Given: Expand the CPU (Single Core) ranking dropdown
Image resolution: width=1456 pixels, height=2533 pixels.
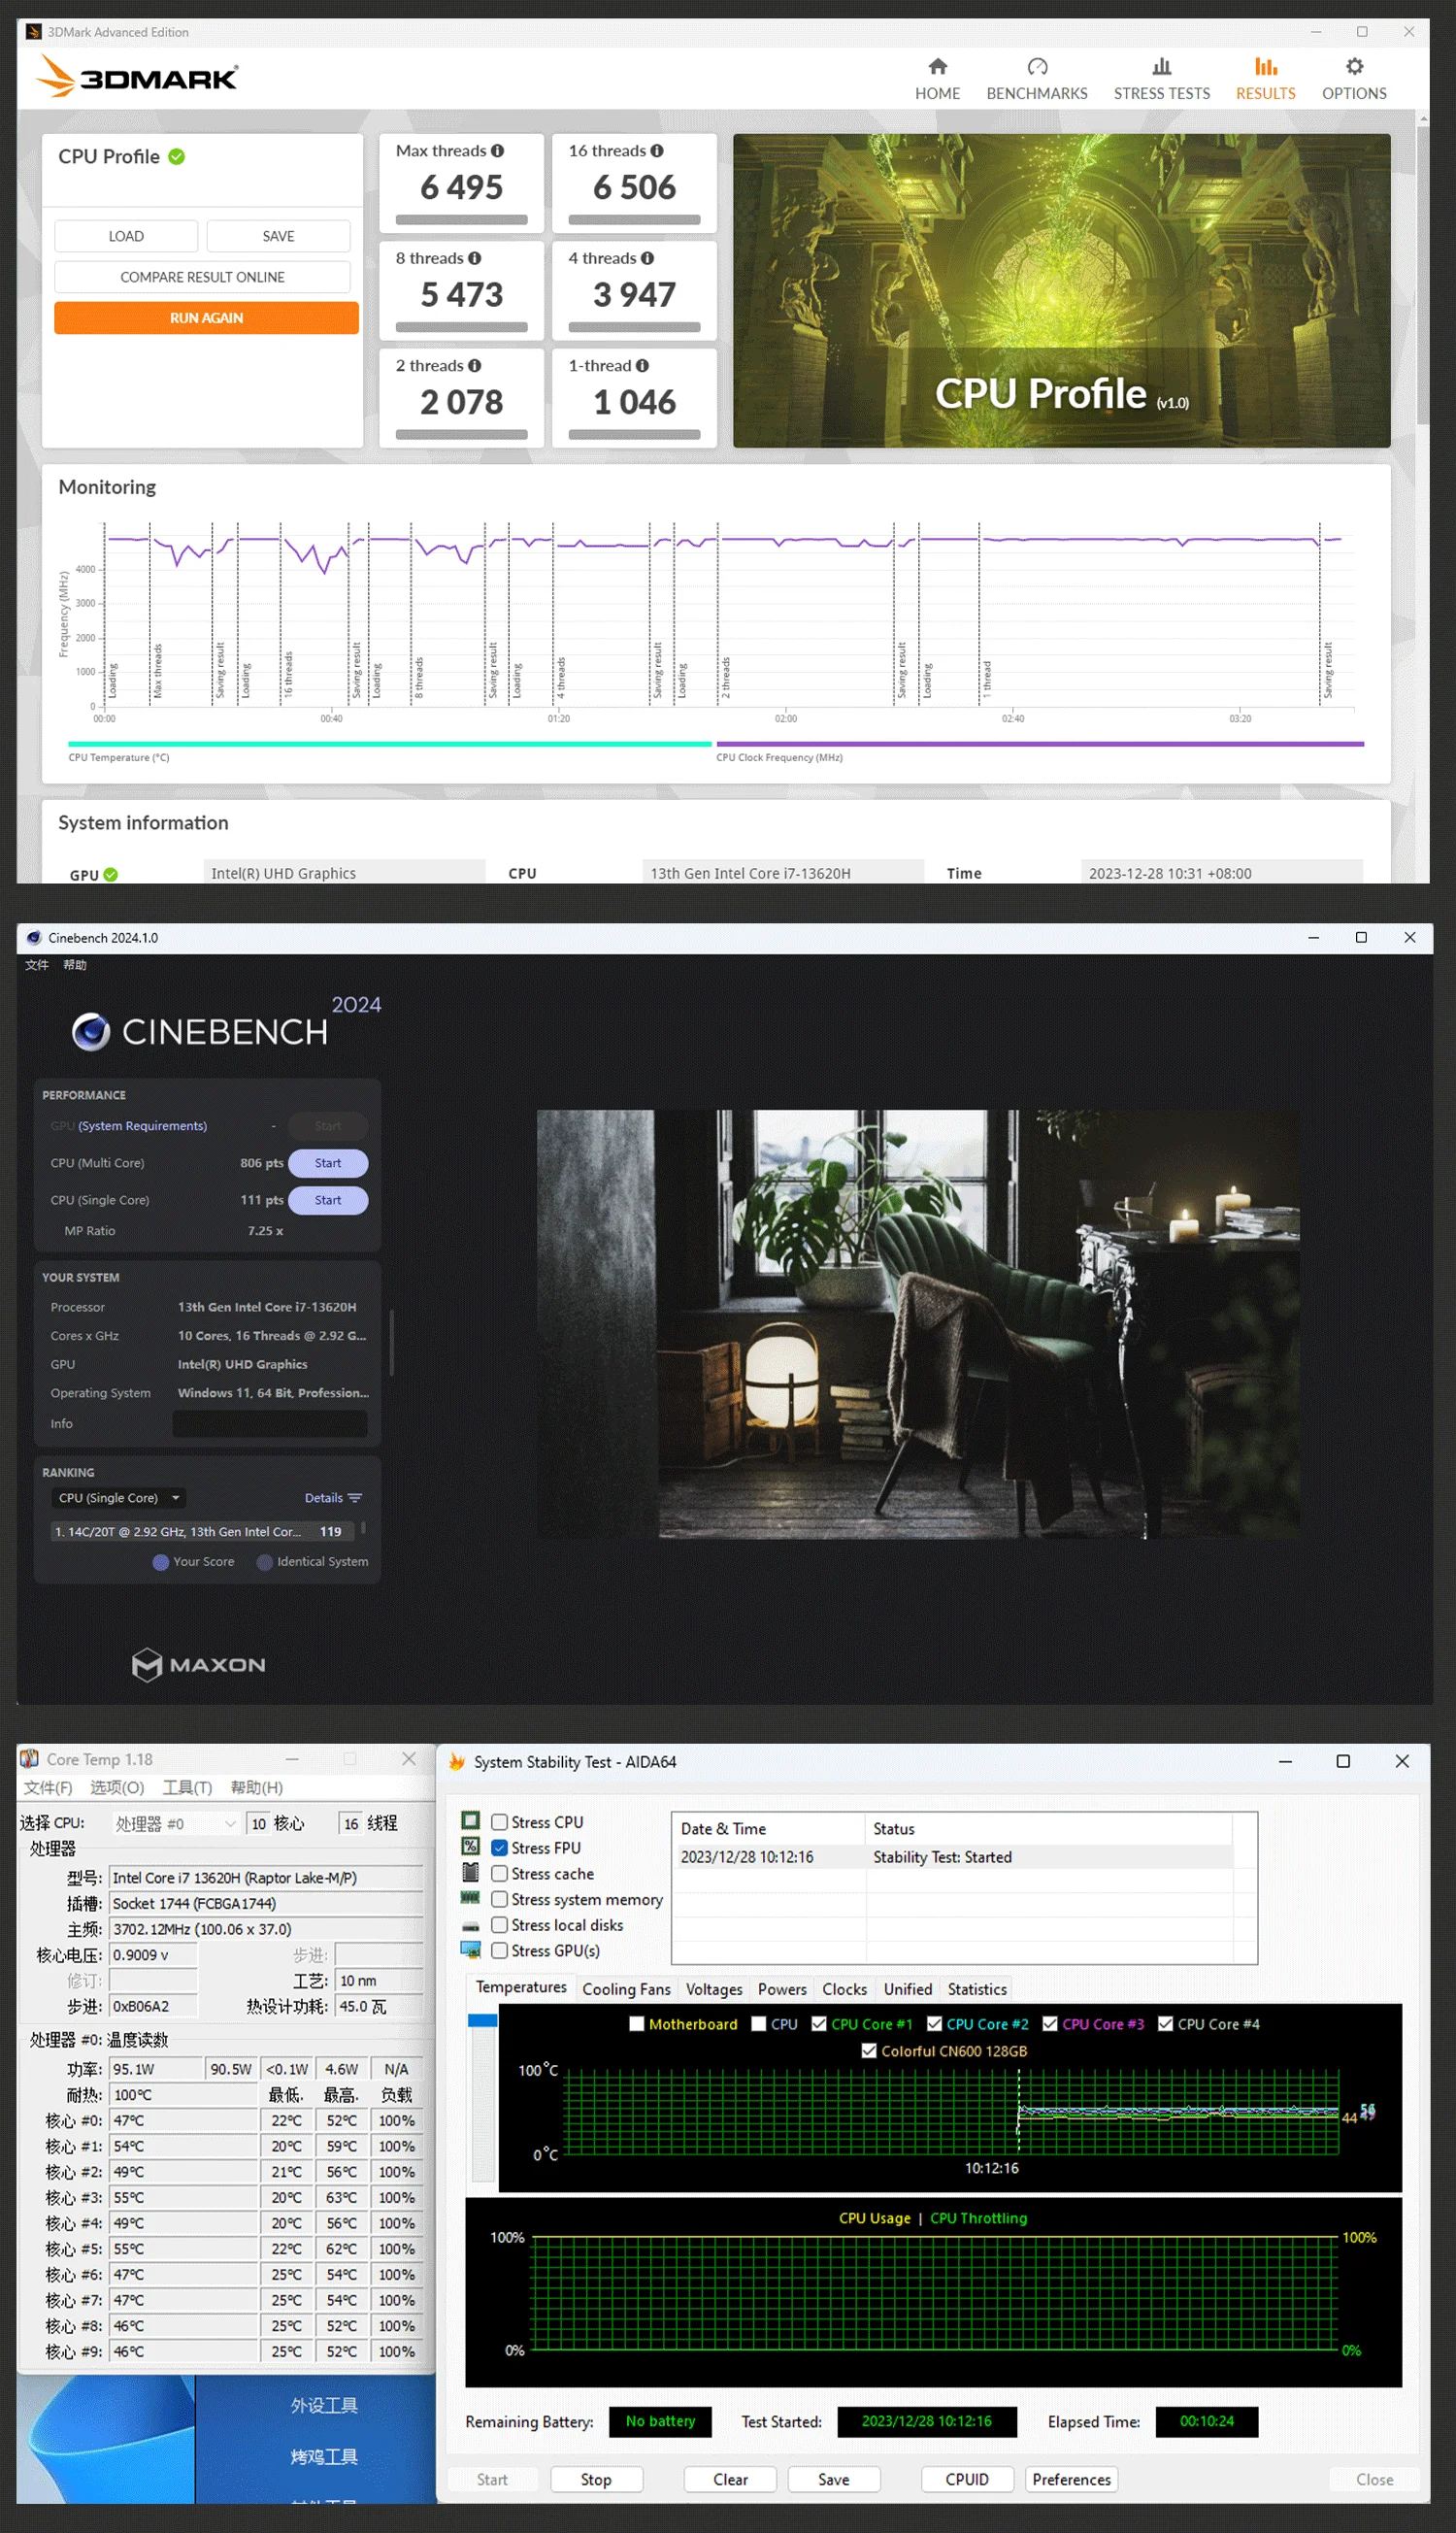Looking at the screenshot, I should pos(176,1498).
